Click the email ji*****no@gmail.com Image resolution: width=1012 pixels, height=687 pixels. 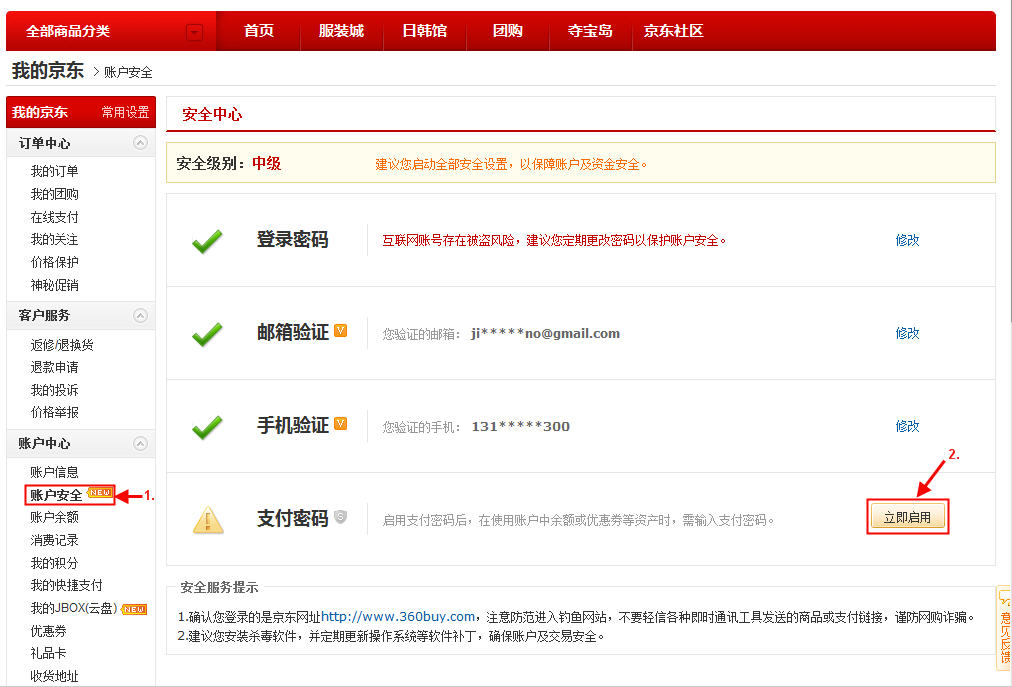point(545,334)
